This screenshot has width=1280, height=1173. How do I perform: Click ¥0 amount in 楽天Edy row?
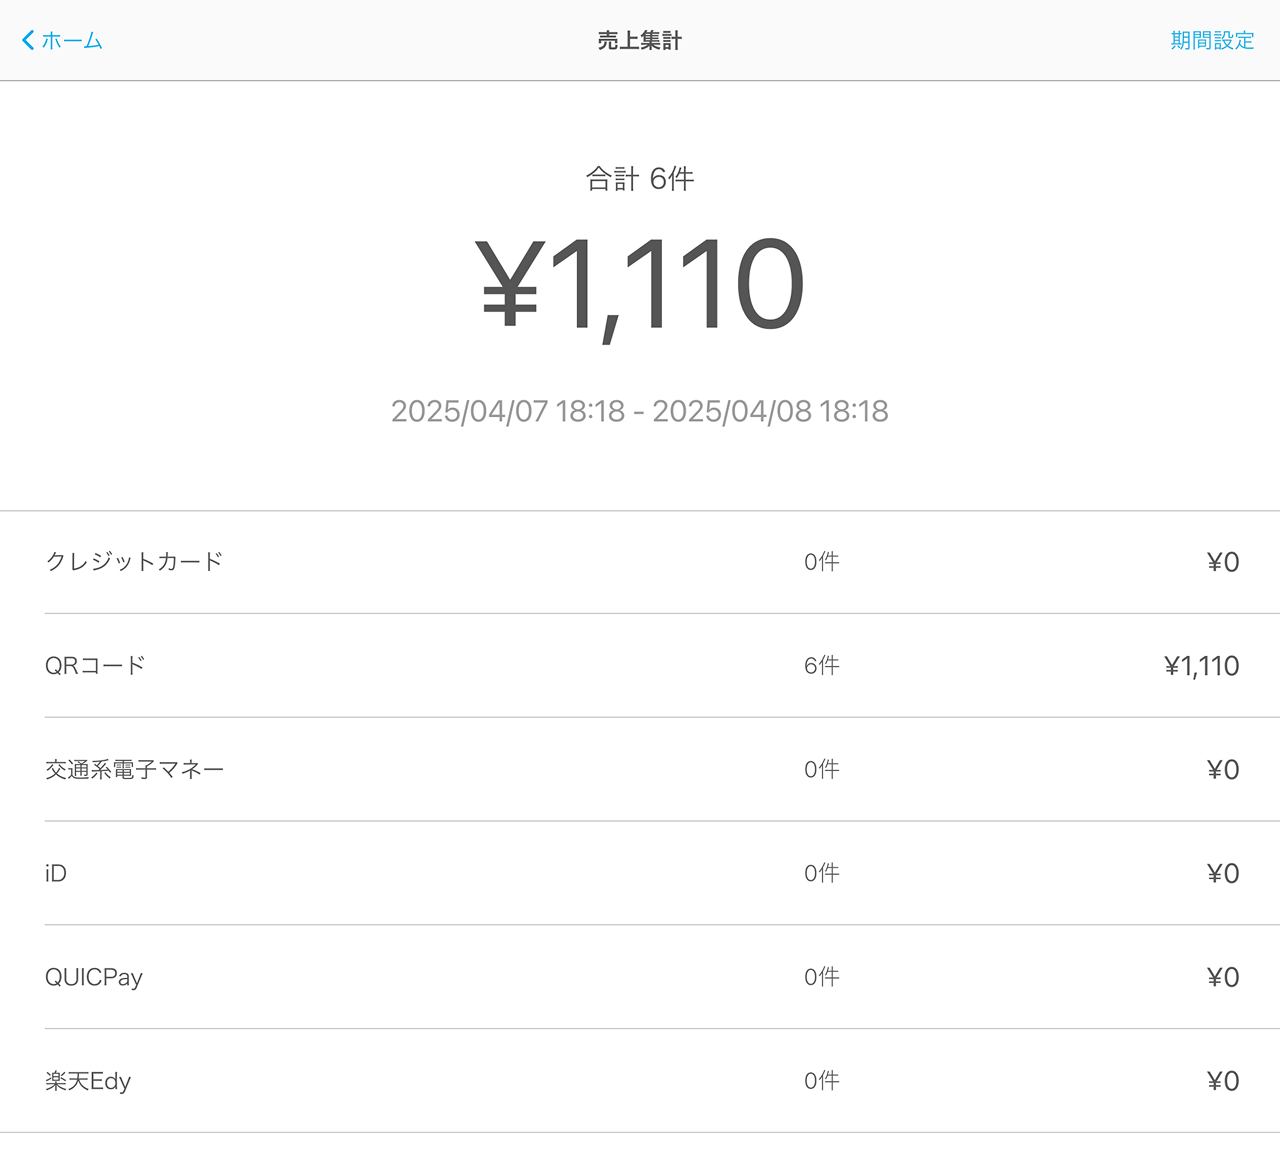[x=1223, y=1082]
